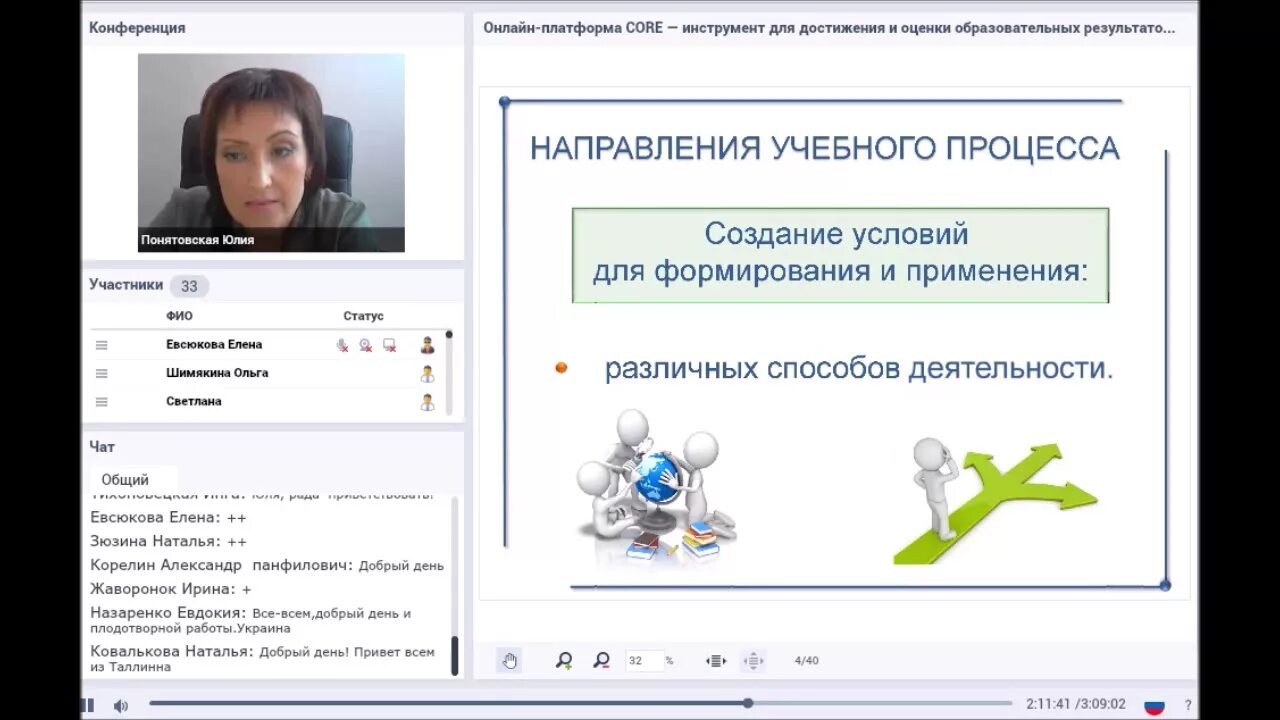Image resolution: width=1280 pixels, height=720 pixels.
Task: Change language via Russian flag
Action: coord(1154,705)
